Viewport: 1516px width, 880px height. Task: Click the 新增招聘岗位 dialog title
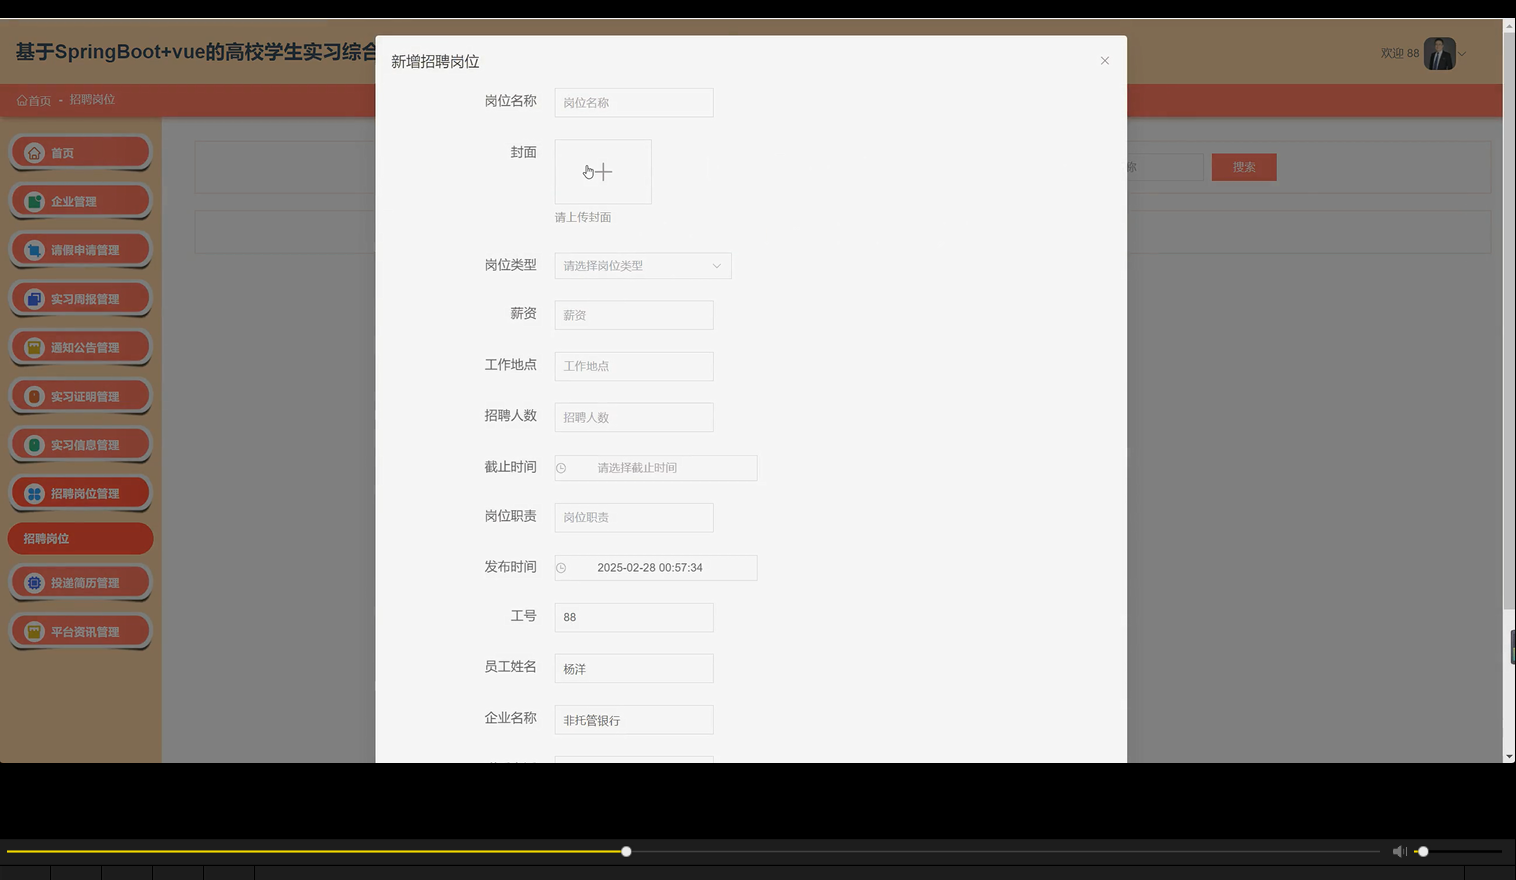(435, 62)
